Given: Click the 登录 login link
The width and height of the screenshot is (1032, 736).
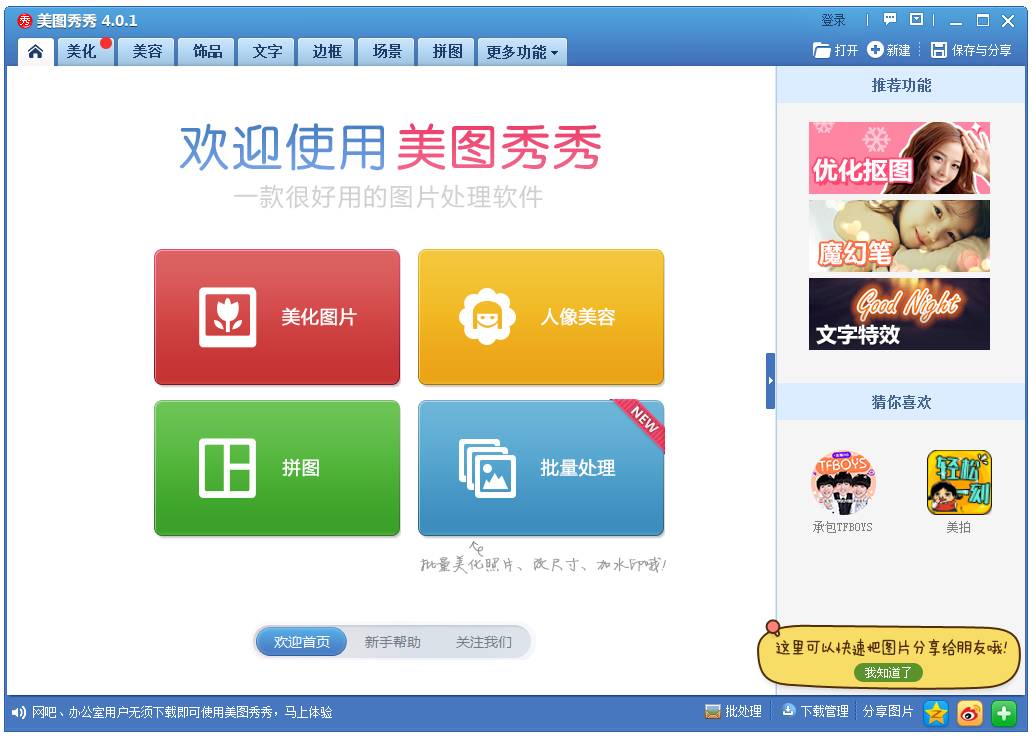Looking at the screenshot, I should click(833, 20).
